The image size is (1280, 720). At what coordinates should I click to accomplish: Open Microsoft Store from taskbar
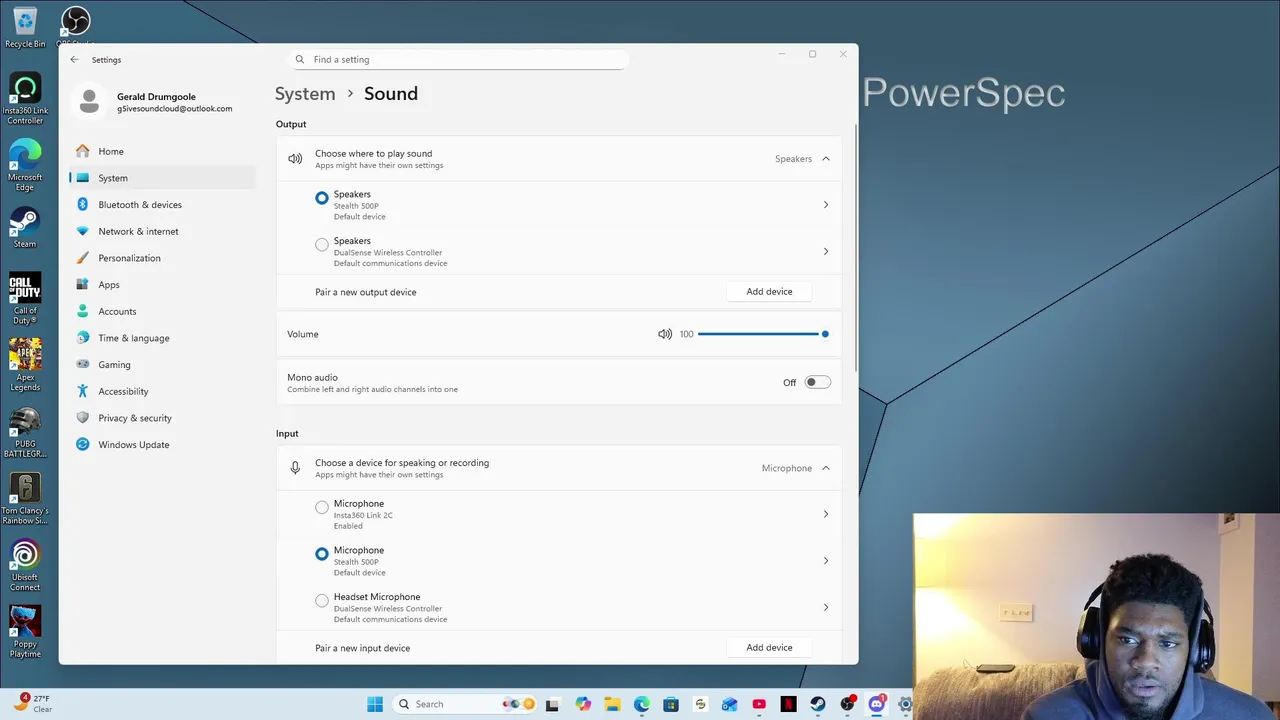coord(671,704)
